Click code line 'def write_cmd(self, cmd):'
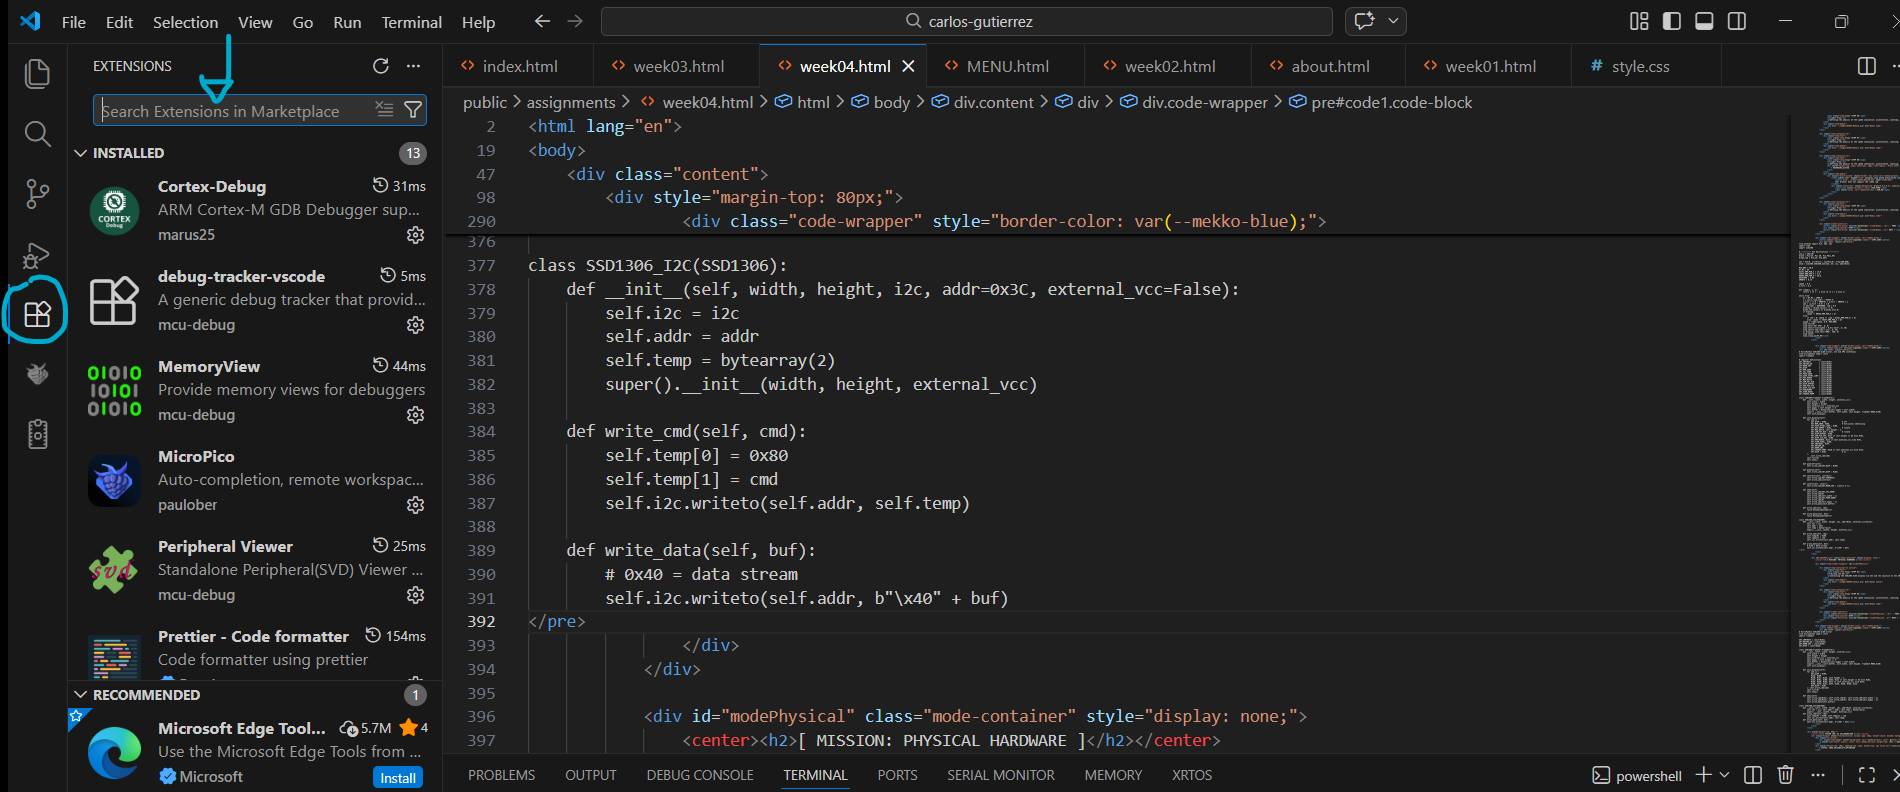Screen dimensions: 1900x792 (686, 431)
